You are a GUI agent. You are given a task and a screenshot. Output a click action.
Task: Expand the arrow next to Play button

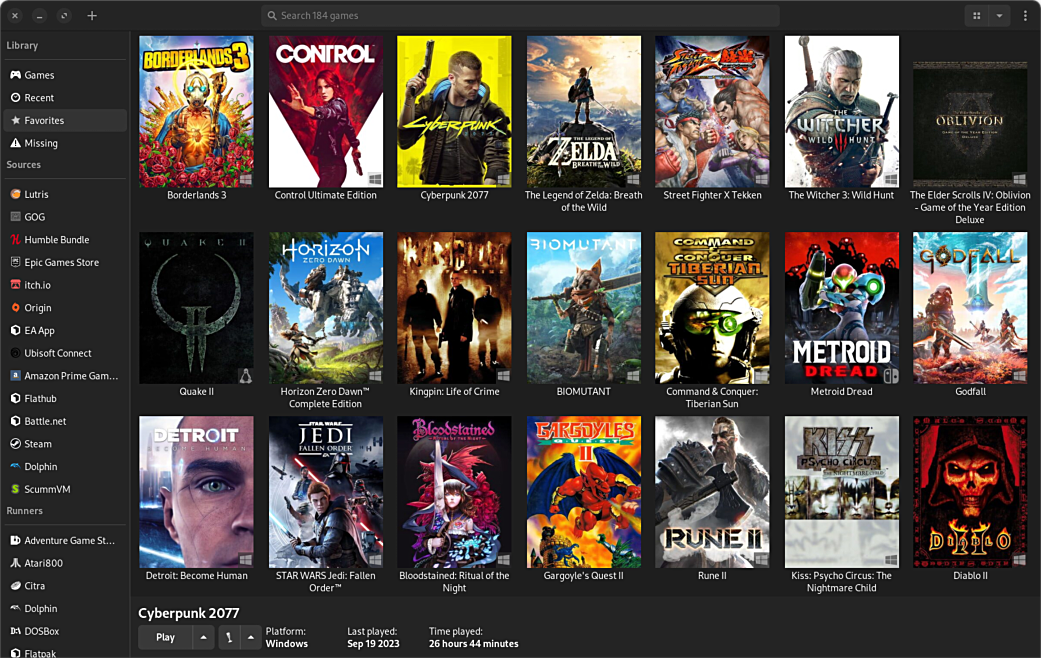pyautogui.click(x=204, y=637)
